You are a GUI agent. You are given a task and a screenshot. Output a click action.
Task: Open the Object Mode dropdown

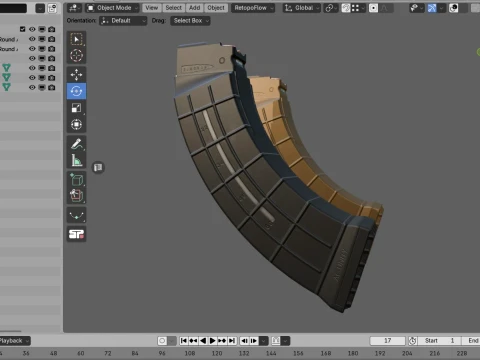113,8
